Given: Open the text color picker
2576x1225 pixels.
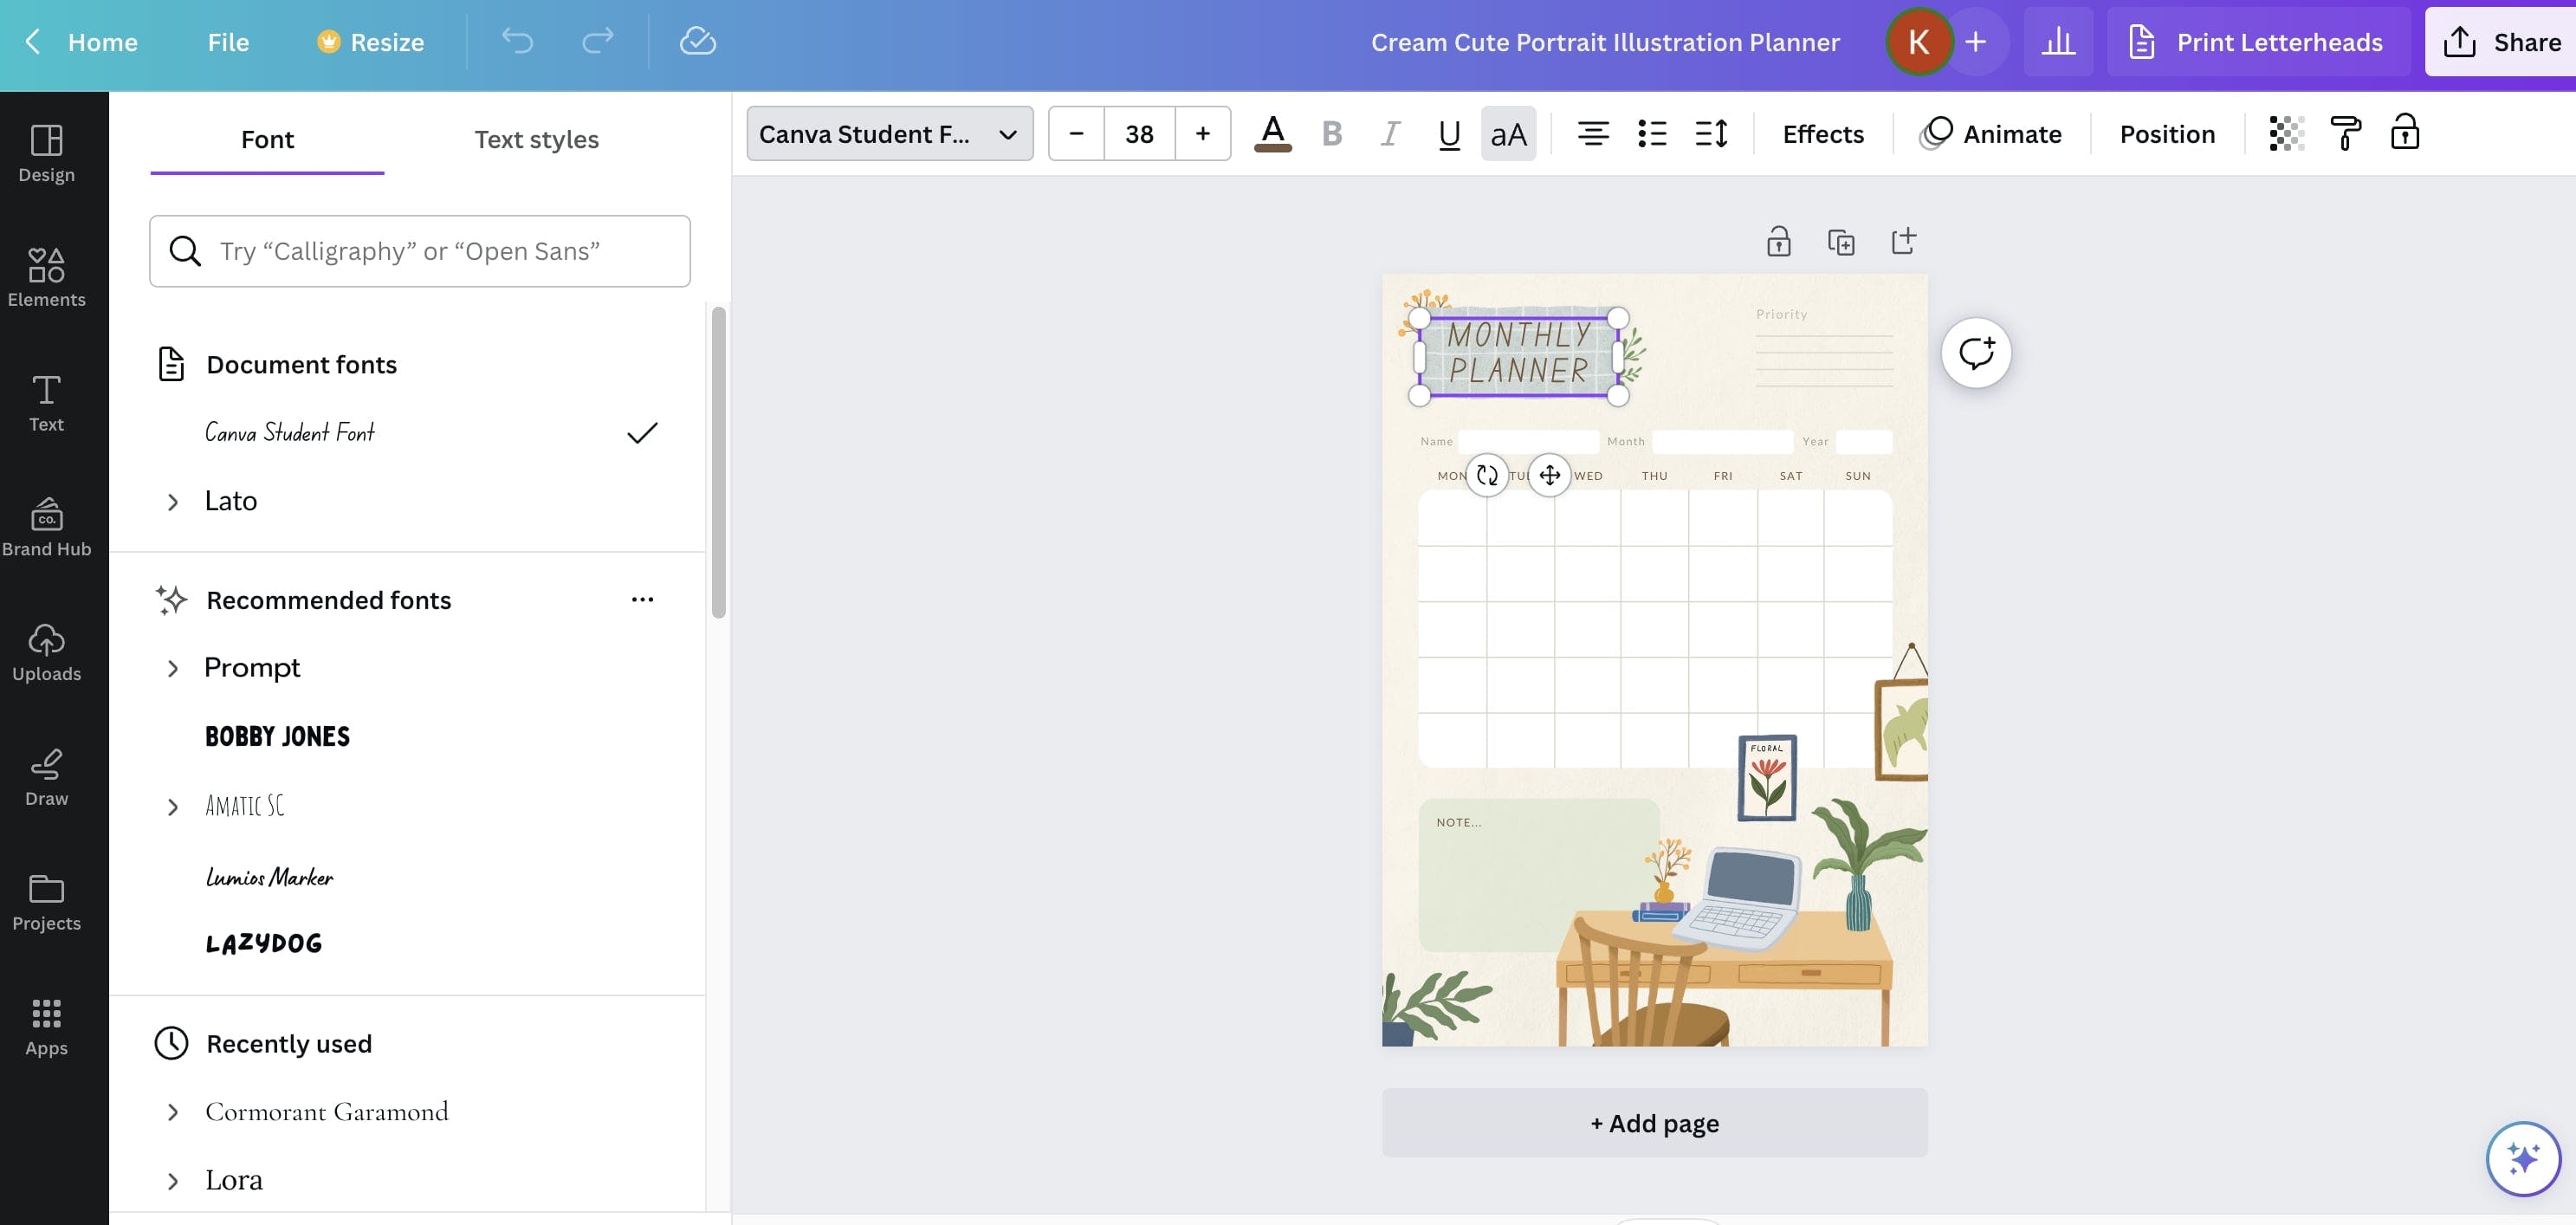Looking at the screenshot, I should 1271,133.
